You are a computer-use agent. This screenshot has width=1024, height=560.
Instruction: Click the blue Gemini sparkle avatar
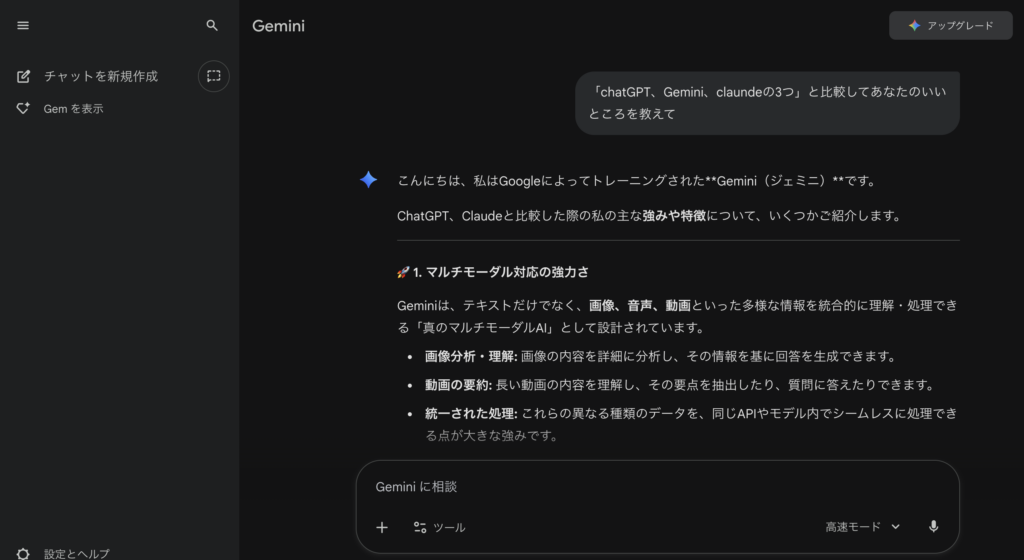pyautogui.click(x=368, y=179)
